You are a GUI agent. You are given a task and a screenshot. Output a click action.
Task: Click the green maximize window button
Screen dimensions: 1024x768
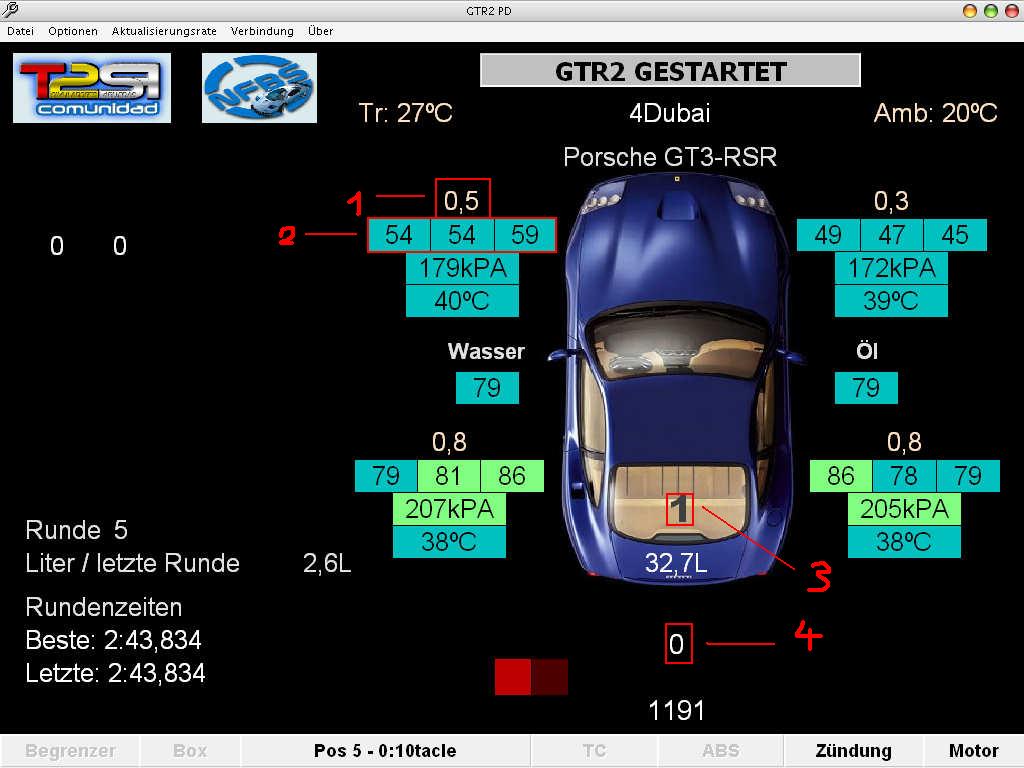[991, 10]
